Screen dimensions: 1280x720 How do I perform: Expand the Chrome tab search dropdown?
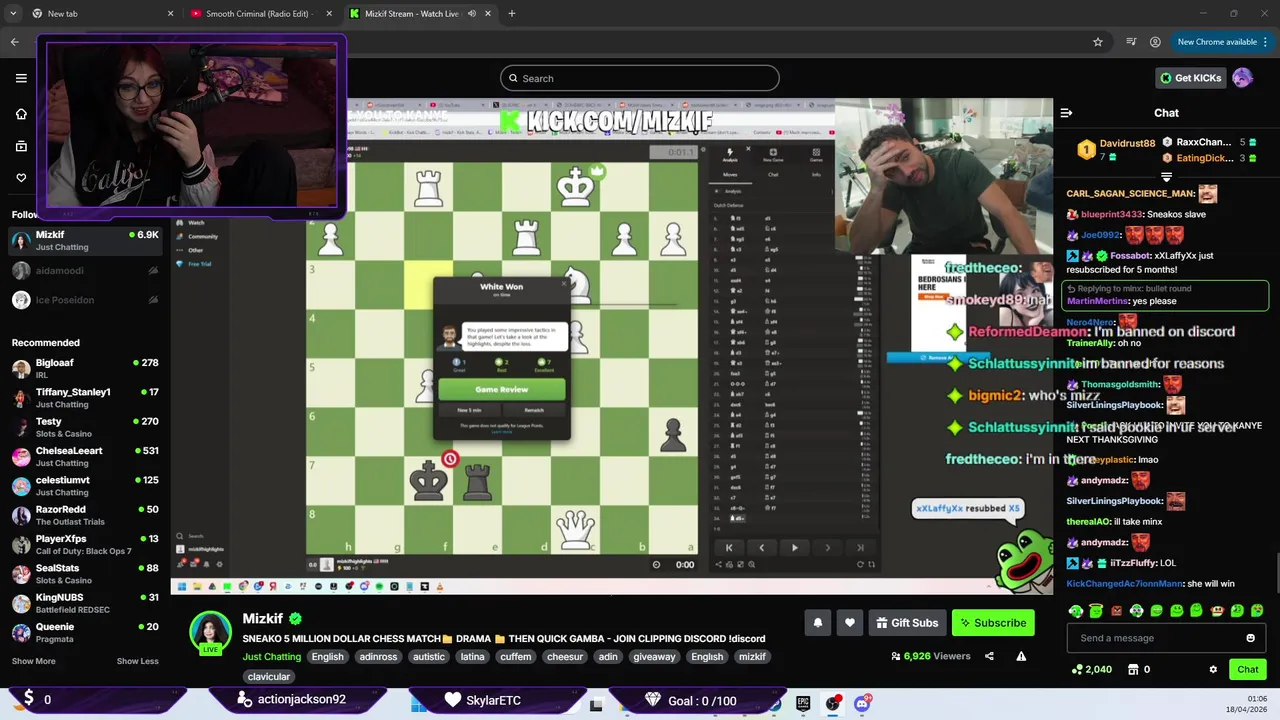13,13
